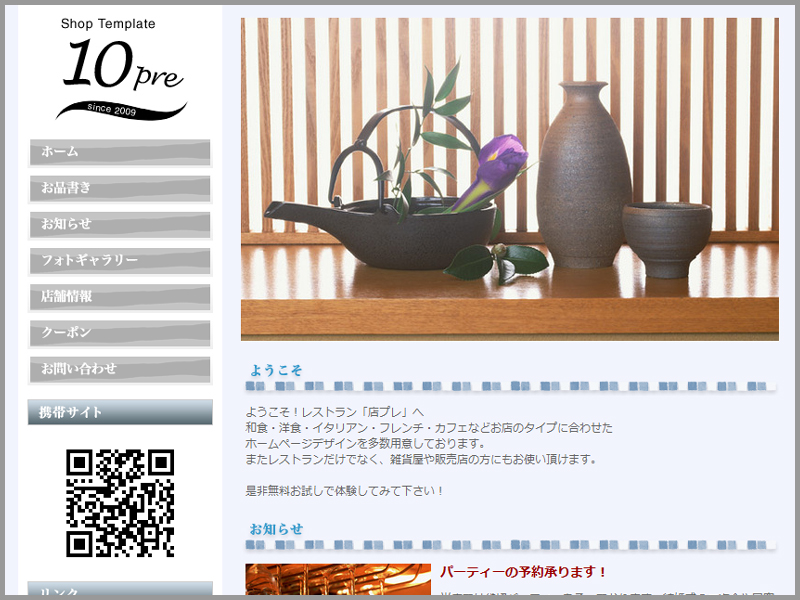Click the 携帯サイト section header

click(x=120, y=412)
